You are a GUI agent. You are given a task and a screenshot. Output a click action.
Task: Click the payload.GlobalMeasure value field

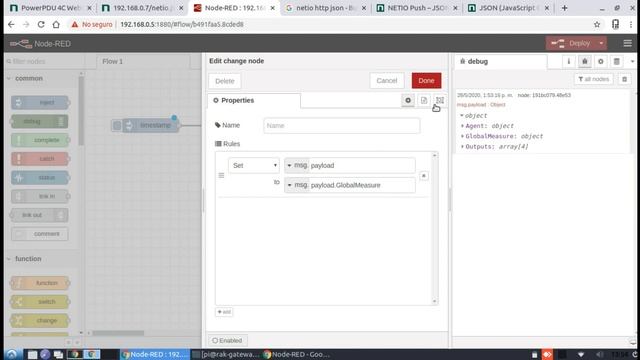(x=362, y=185)
